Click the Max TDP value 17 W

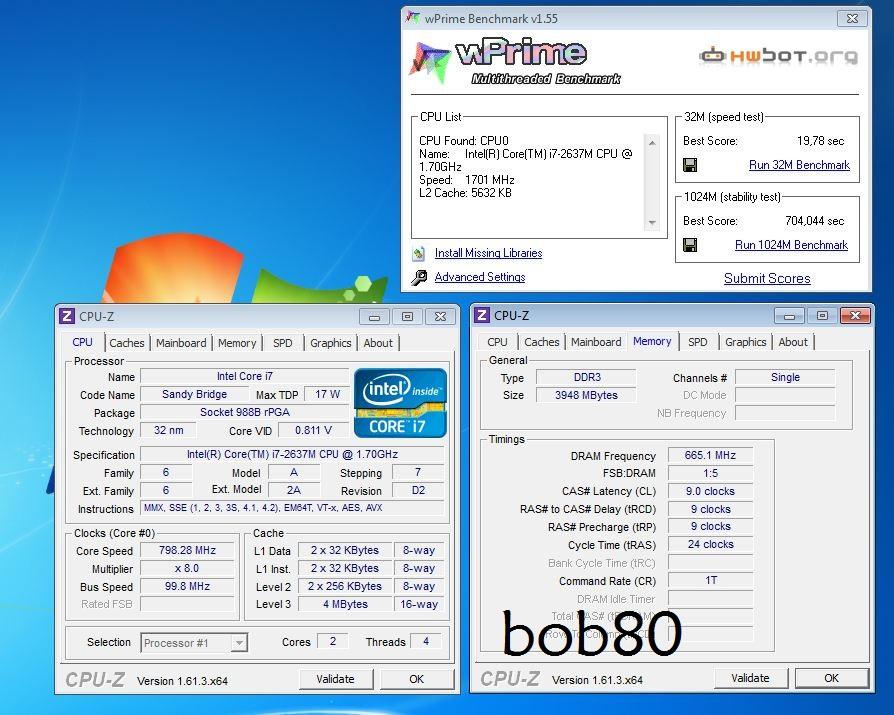click(x=327, y=394)
